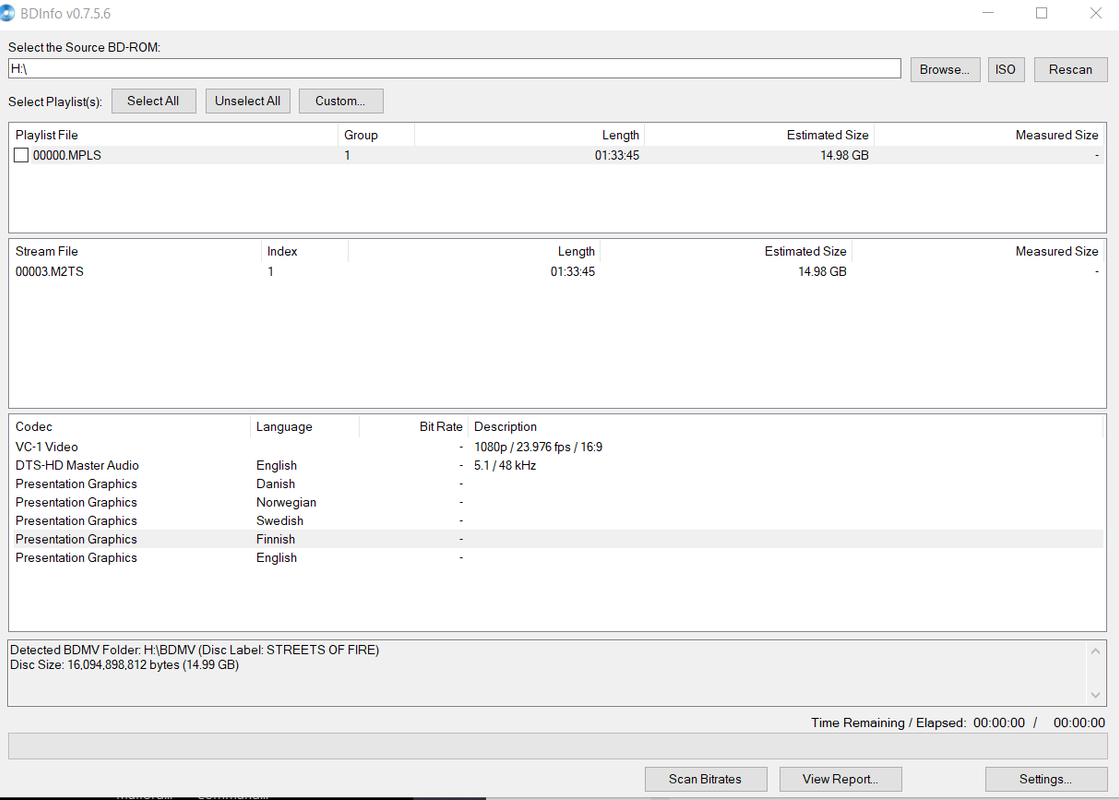Open the Custom... playlist dialog
1119x800 pixels.
coord(340,101)
